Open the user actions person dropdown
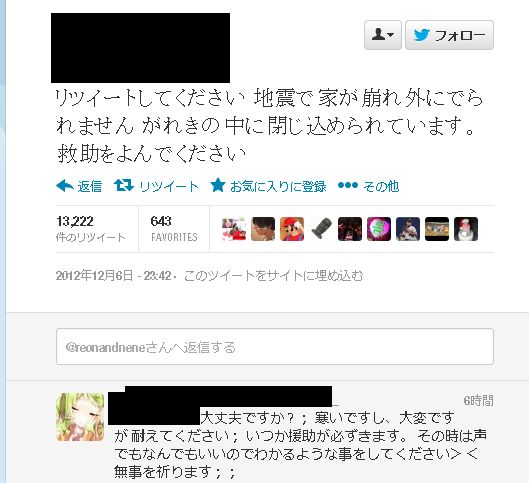 coord(383,35)
